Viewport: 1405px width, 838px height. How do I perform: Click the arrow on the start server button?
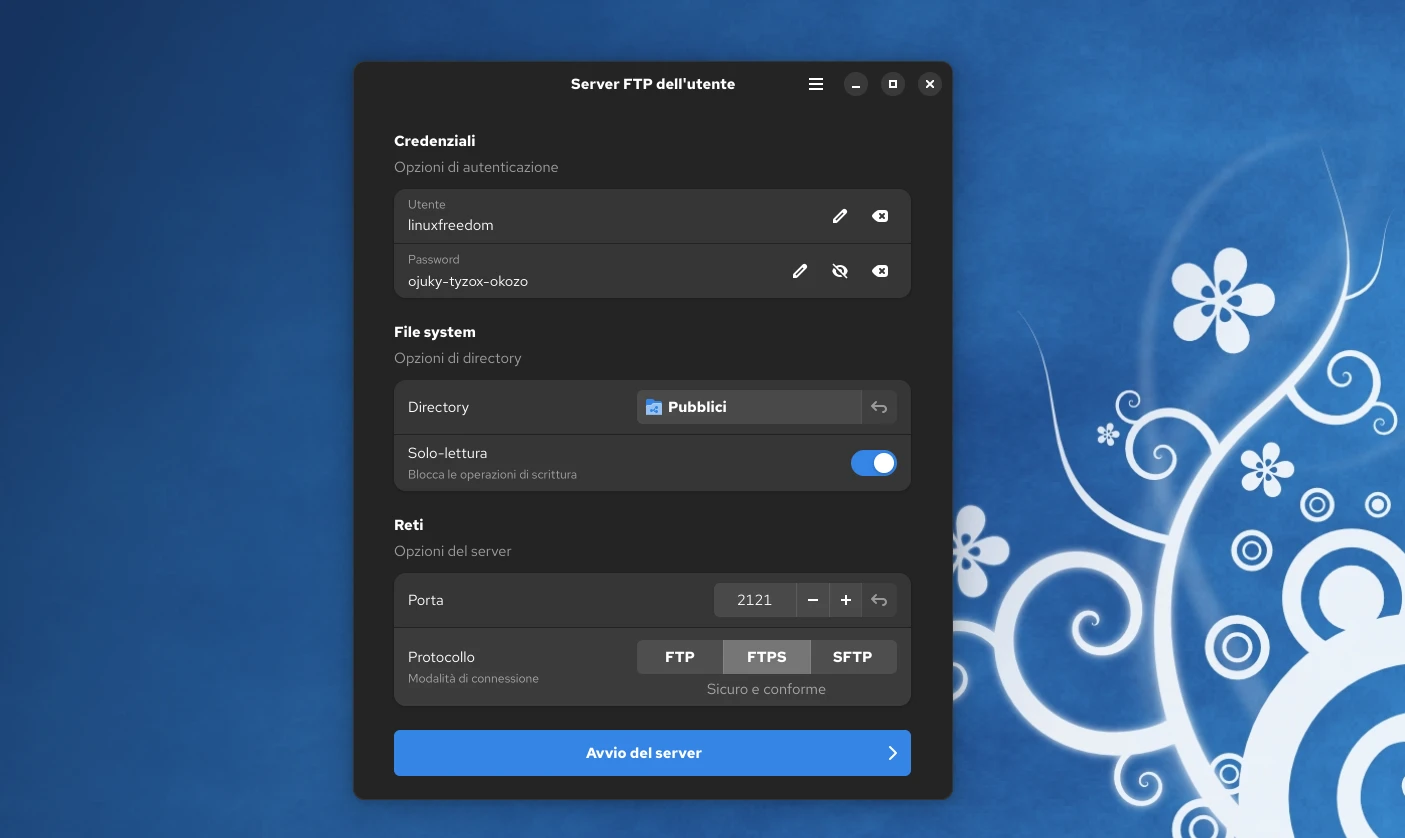tap(892, 753)
